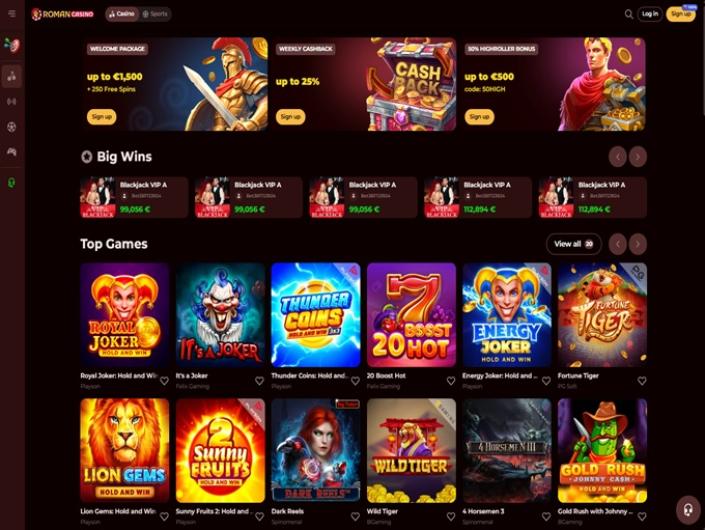
Task: Advance the Top Games carousel with the right arrow
Action: pos(638,244)
